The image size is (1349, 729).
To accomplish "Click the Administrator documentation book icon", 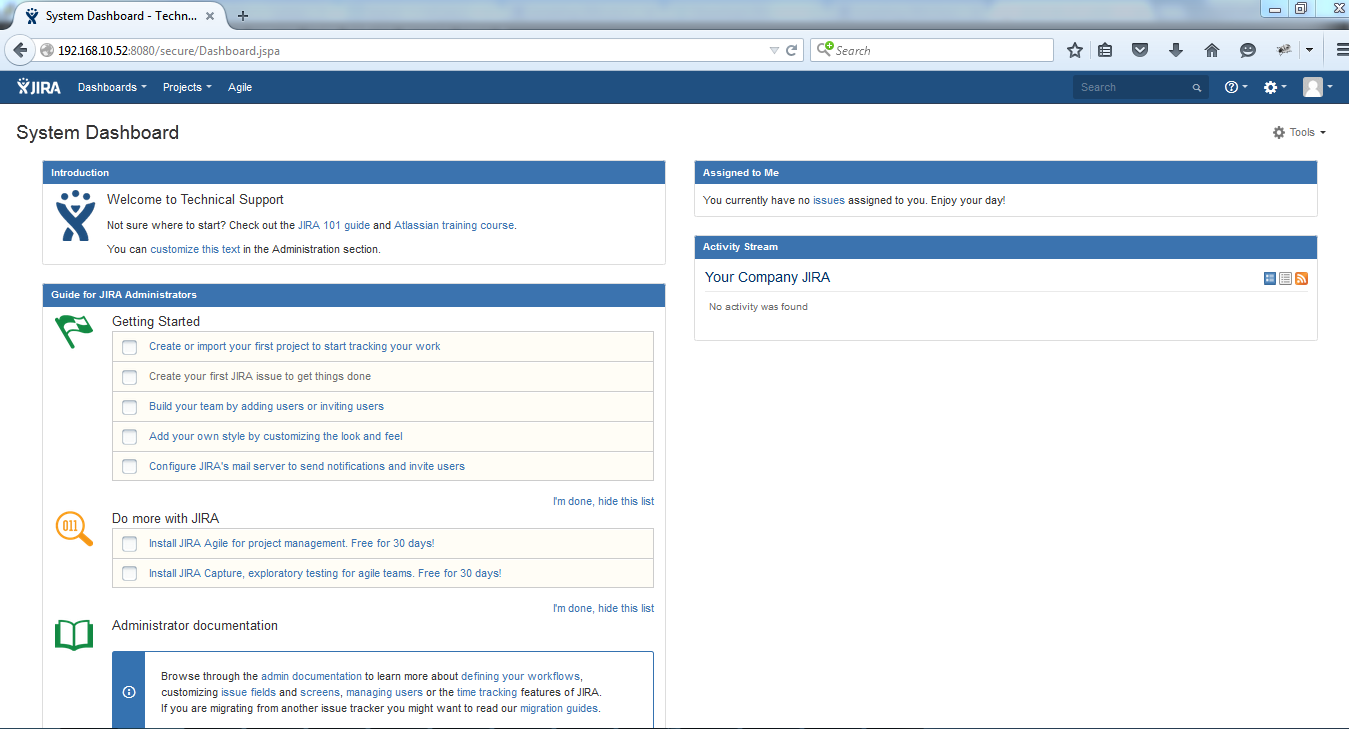I will click(x=74, y=634).
